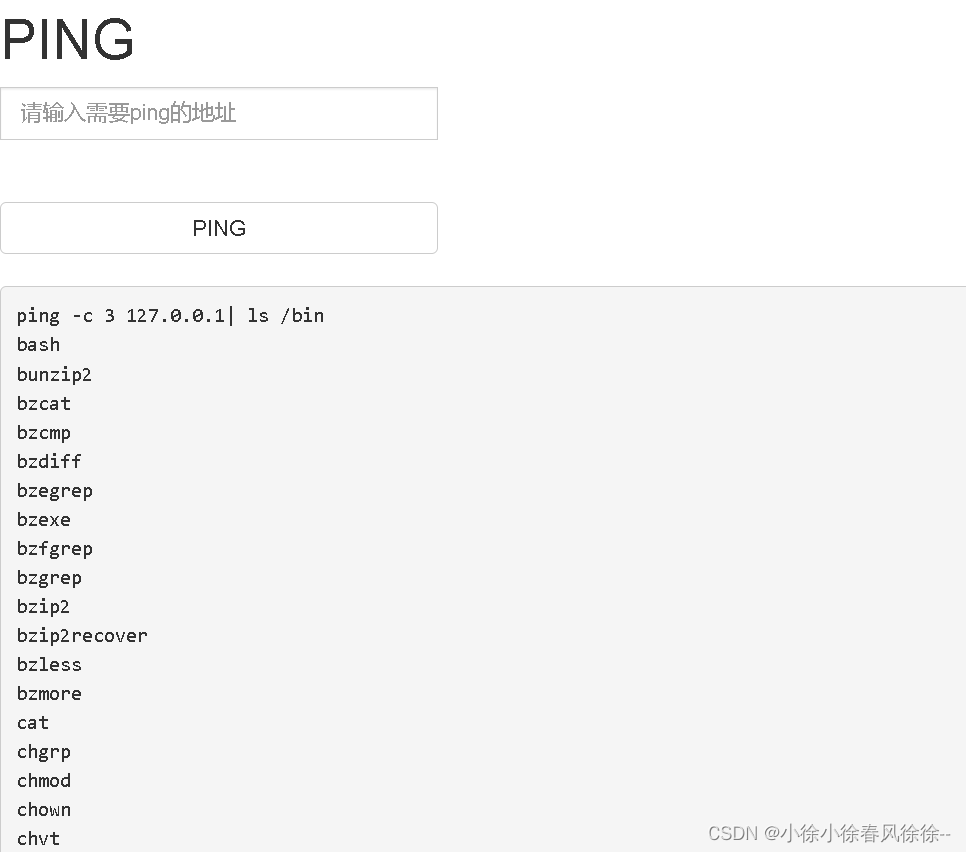
Task: Click the bash entry in the output
Action: (38, 344)
